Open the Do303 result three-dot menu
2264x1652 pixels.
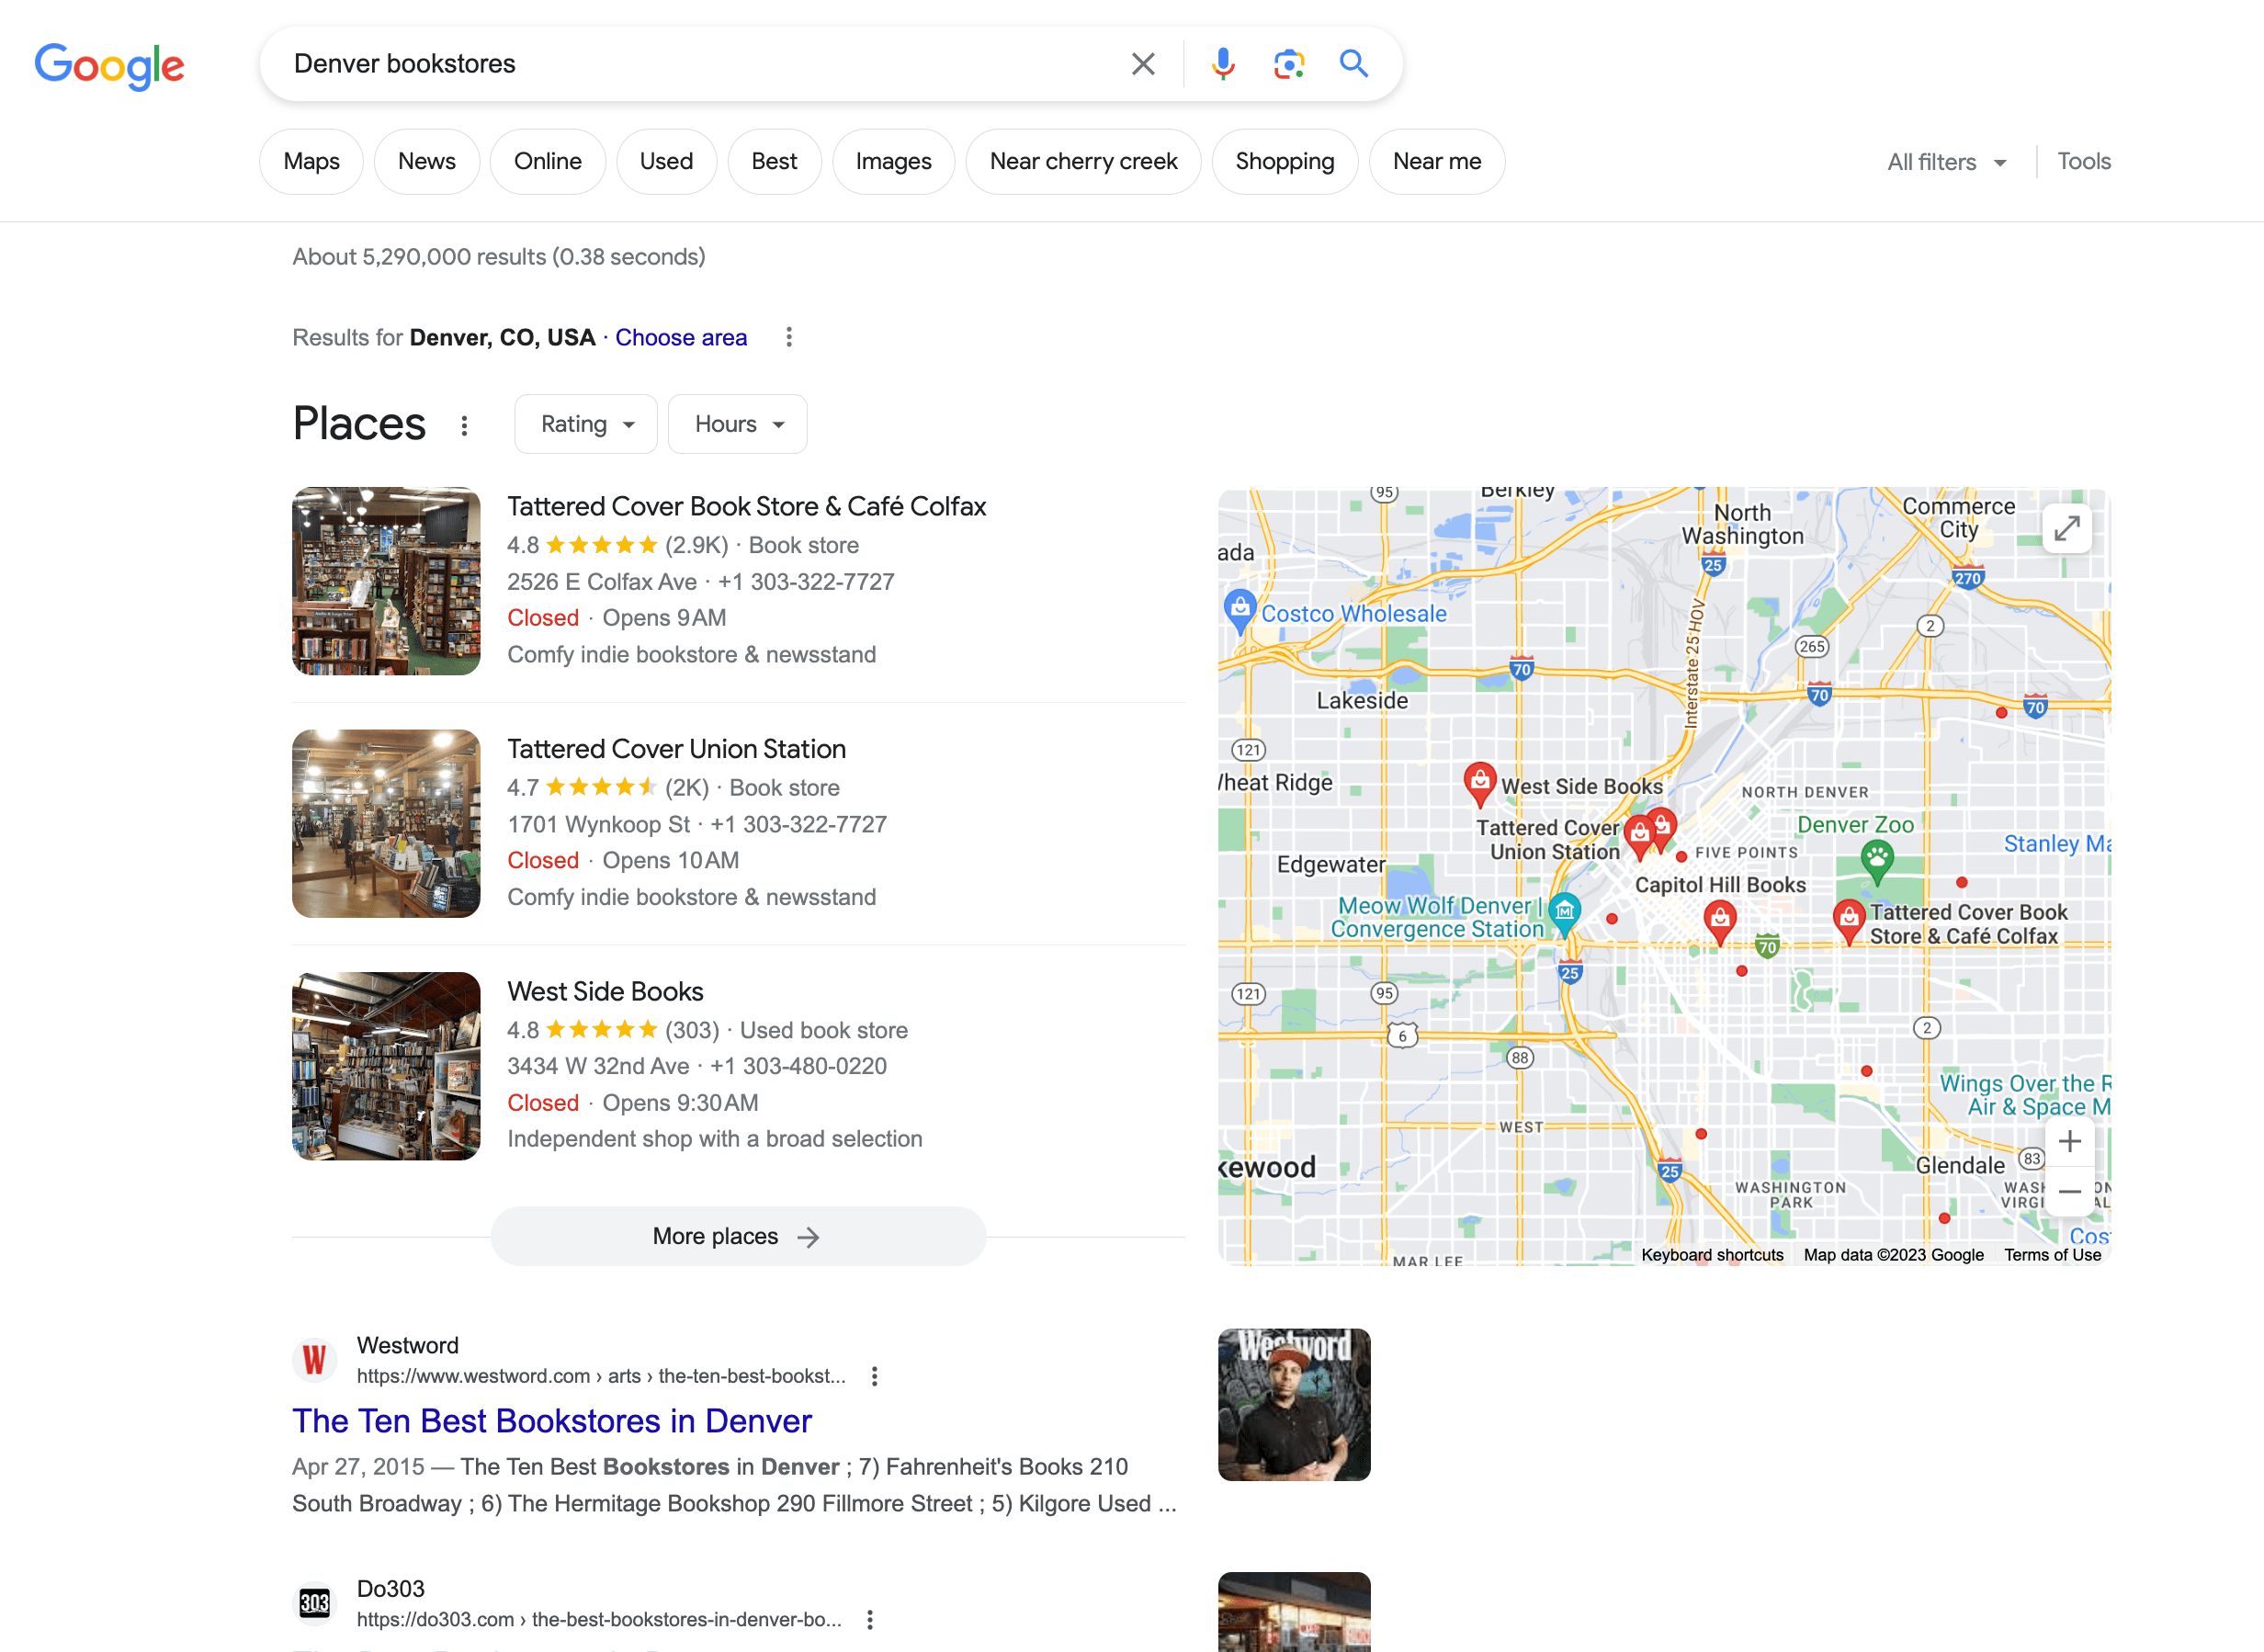(x=870, y=1619)
